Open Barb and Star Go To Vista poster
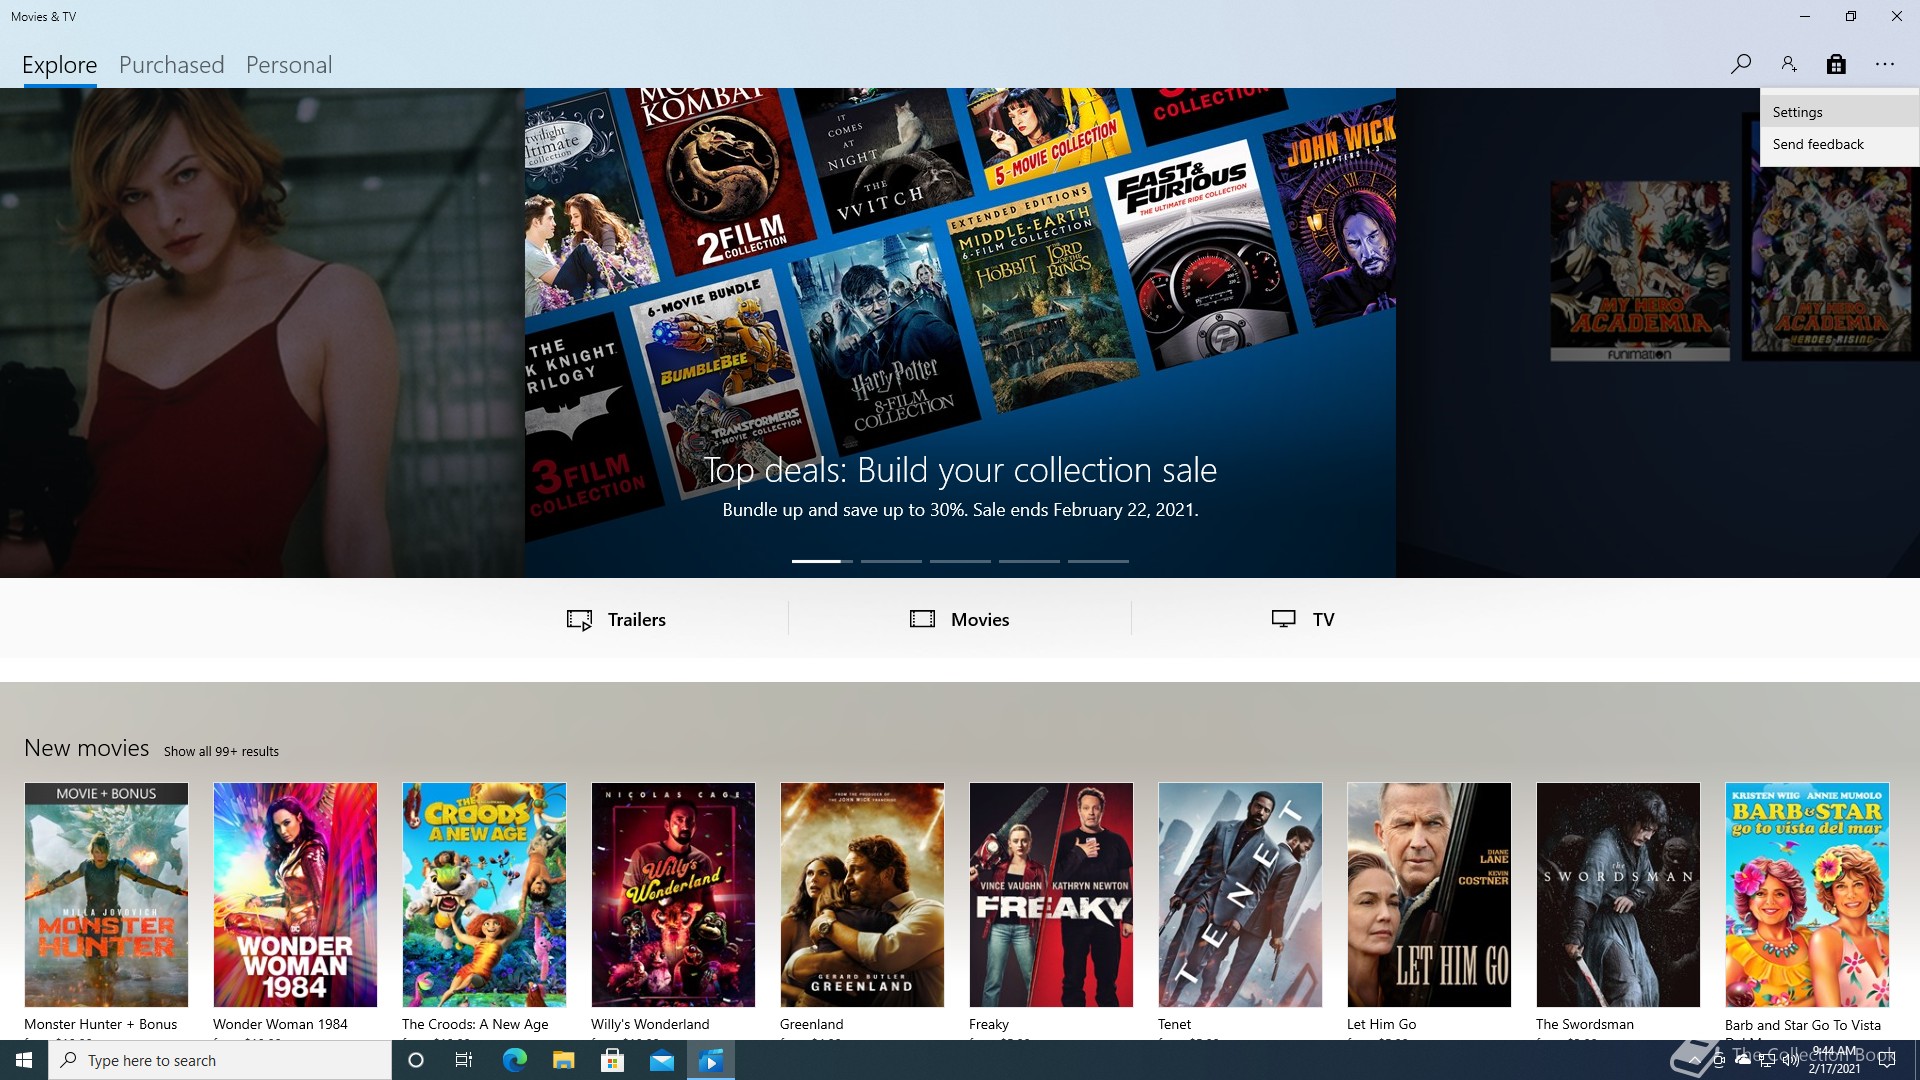This screenshot has width=1920, height=1080. 1807,895
